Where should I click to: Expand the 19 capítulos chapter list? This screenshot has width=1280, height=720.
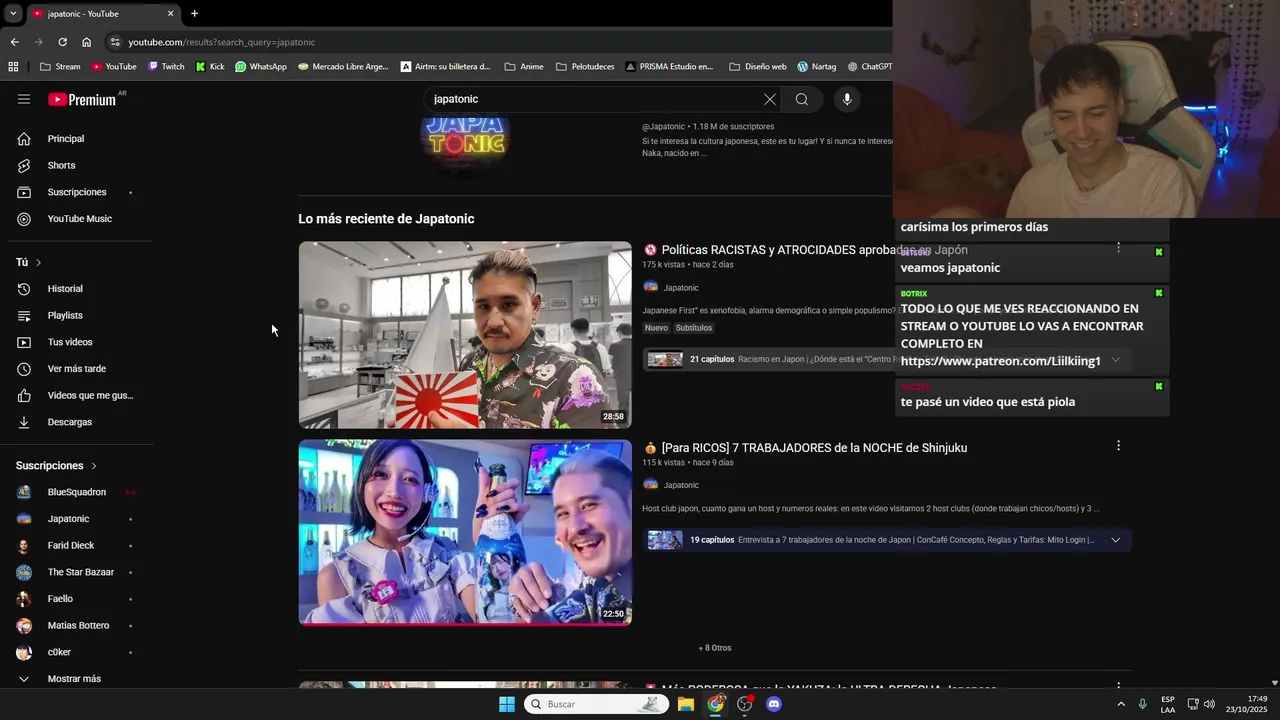[x=1115, y=540]
